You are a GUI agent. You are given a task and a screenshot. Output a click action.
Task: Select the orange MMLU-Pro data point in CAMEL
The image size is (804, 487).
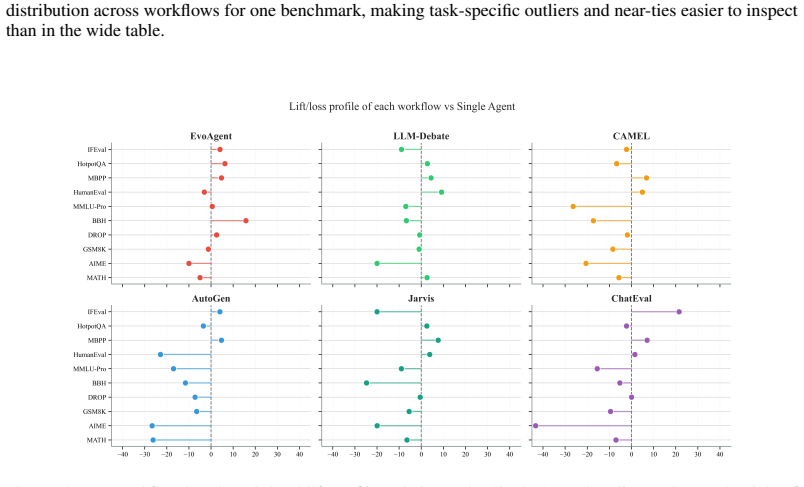(573, 207)
